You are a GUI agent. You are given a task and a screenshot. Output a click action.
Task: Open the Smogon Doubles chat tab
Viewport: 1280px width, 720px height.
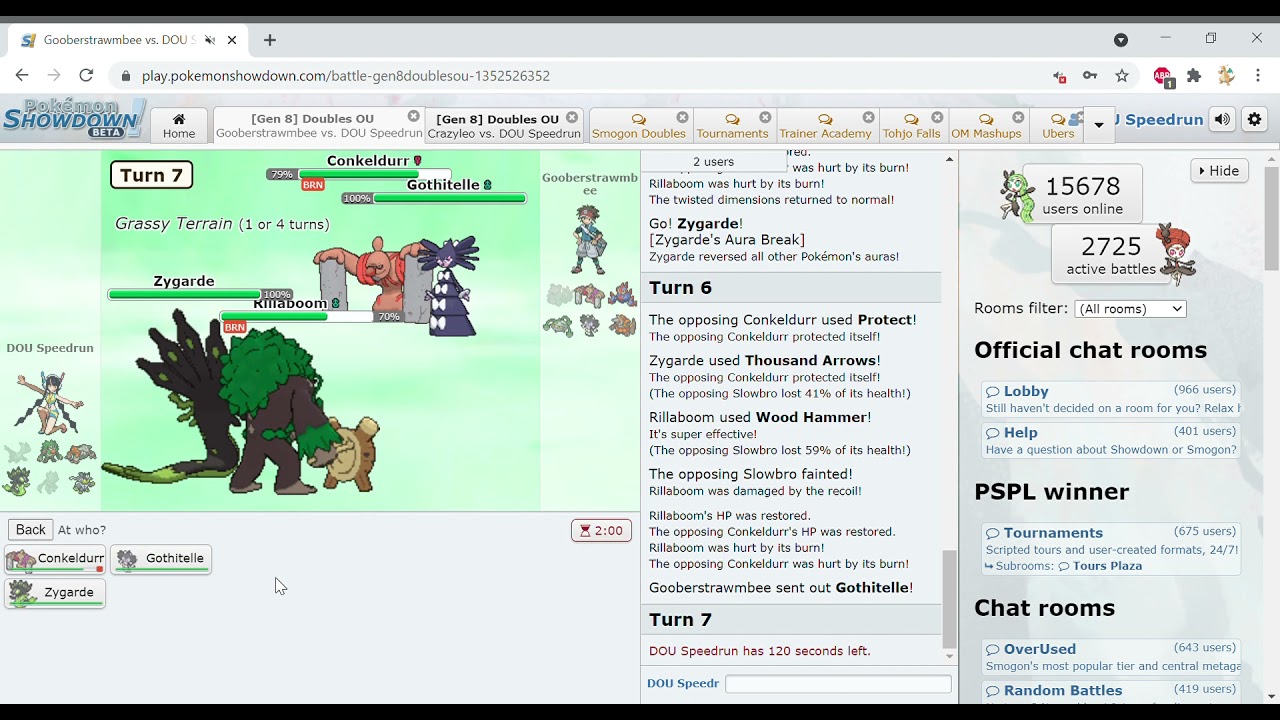coord(638,126)
